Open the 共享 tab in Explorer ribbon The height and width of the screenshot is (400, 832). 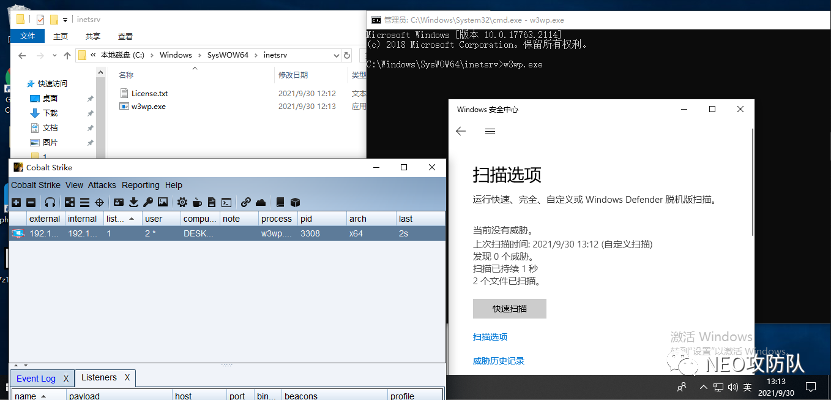point(93,37)
